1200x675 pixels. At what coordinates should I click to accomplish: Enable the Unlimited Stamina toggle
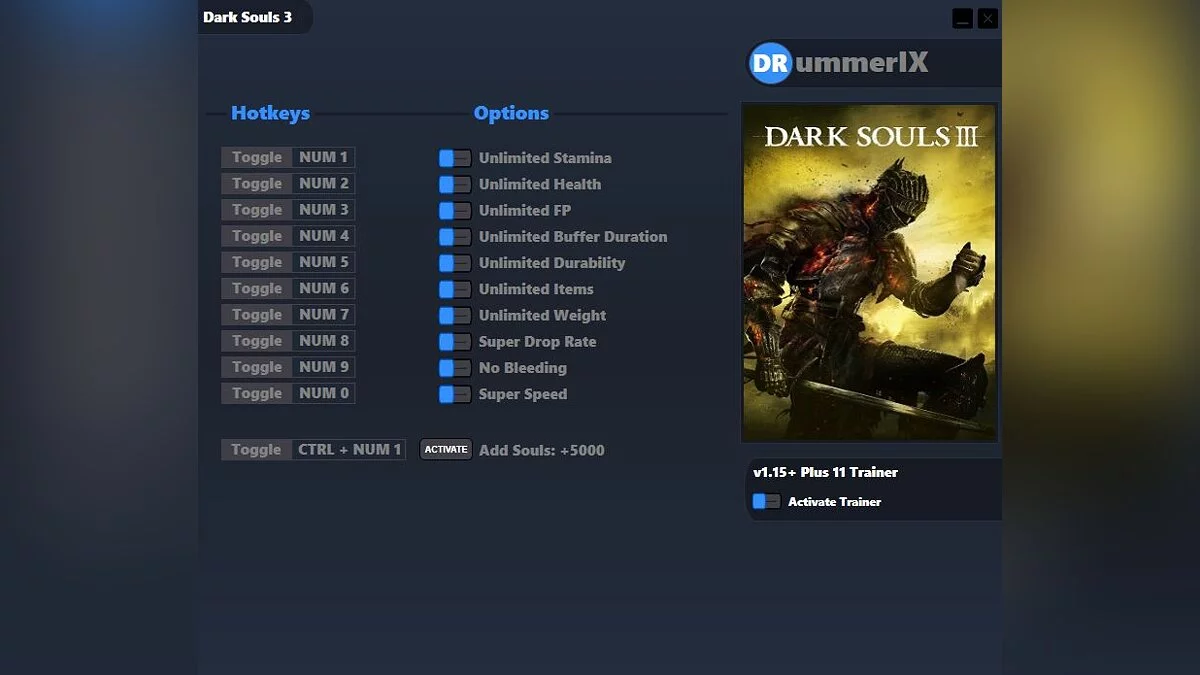click(x=454, y=157)
